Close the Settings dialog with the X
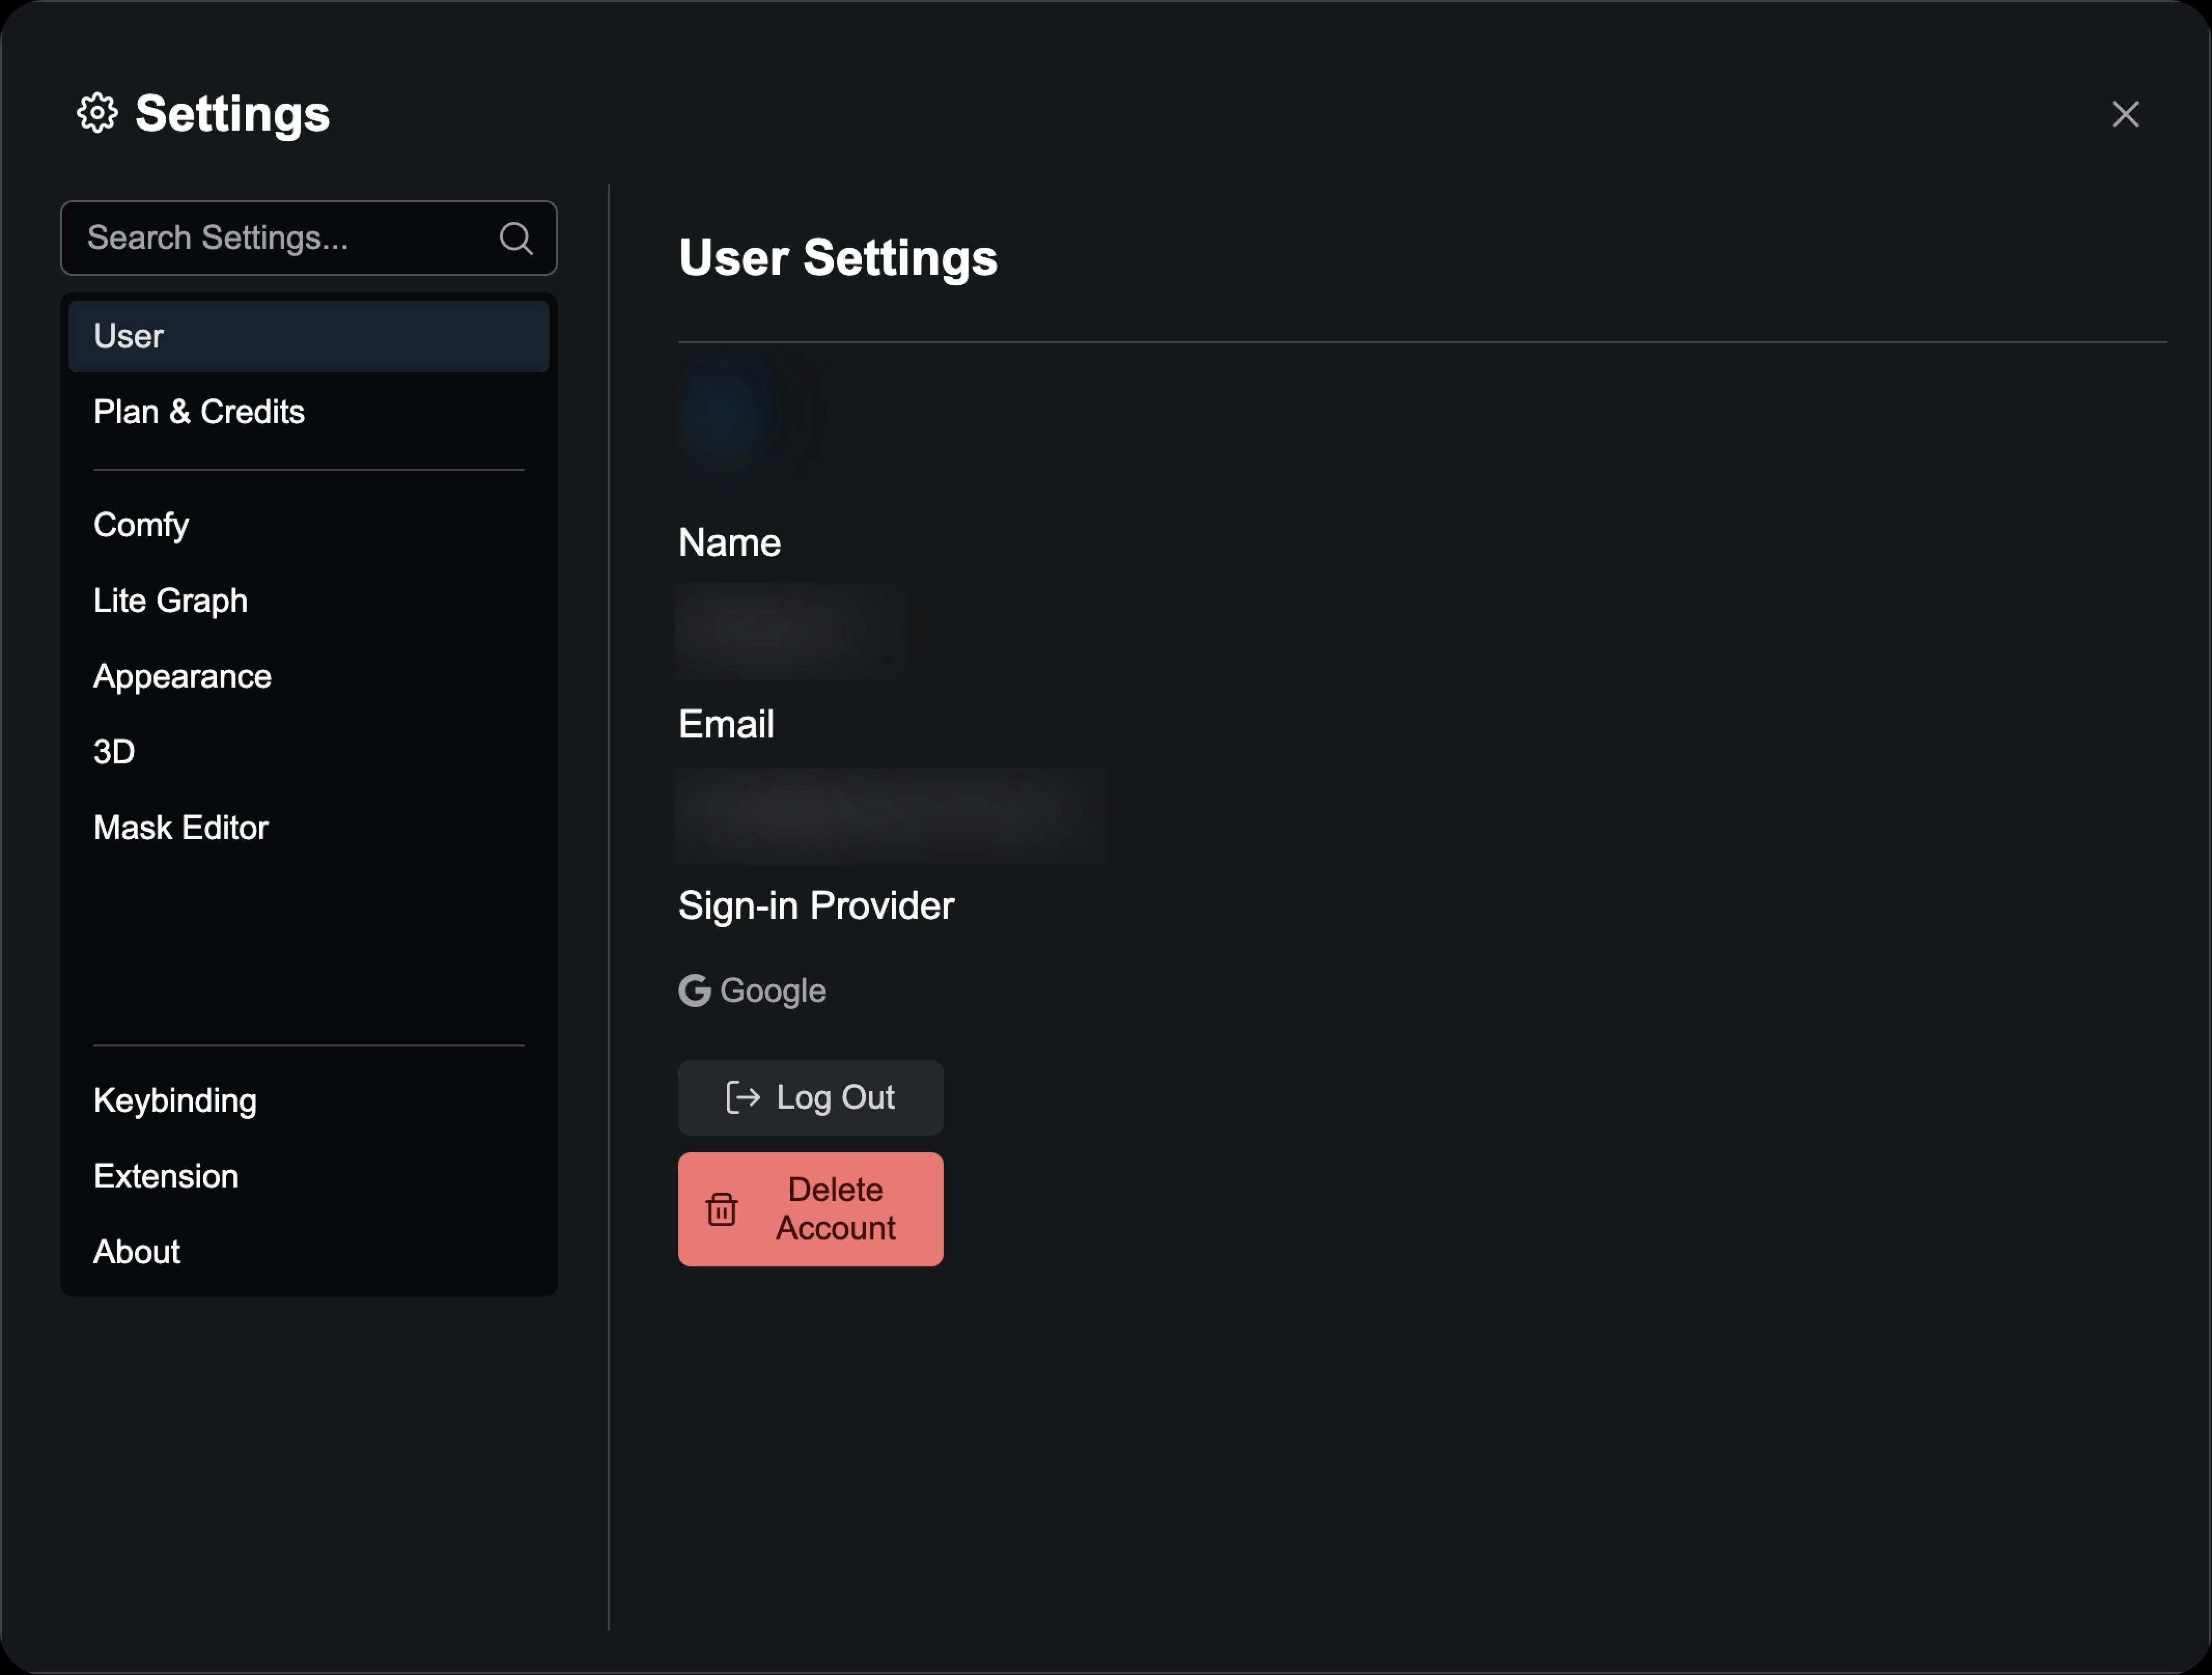The height and width of the screenshot is (1675, 2212). 2125,114
